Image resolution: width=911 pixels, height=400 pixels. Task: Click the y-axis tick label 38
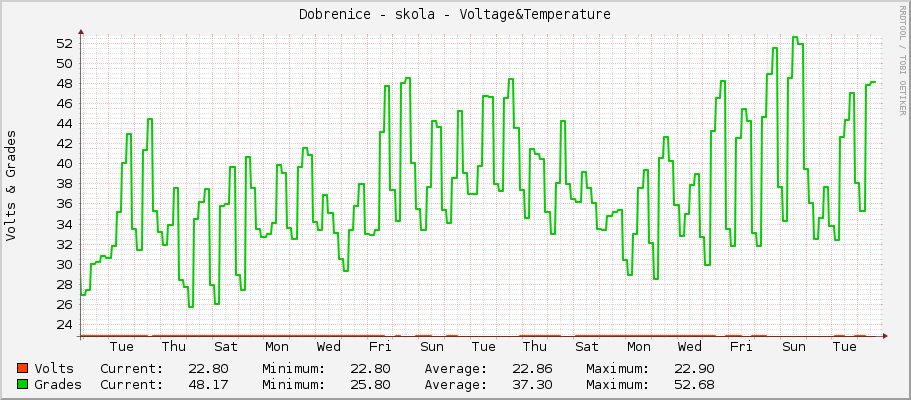coord(64,184)
